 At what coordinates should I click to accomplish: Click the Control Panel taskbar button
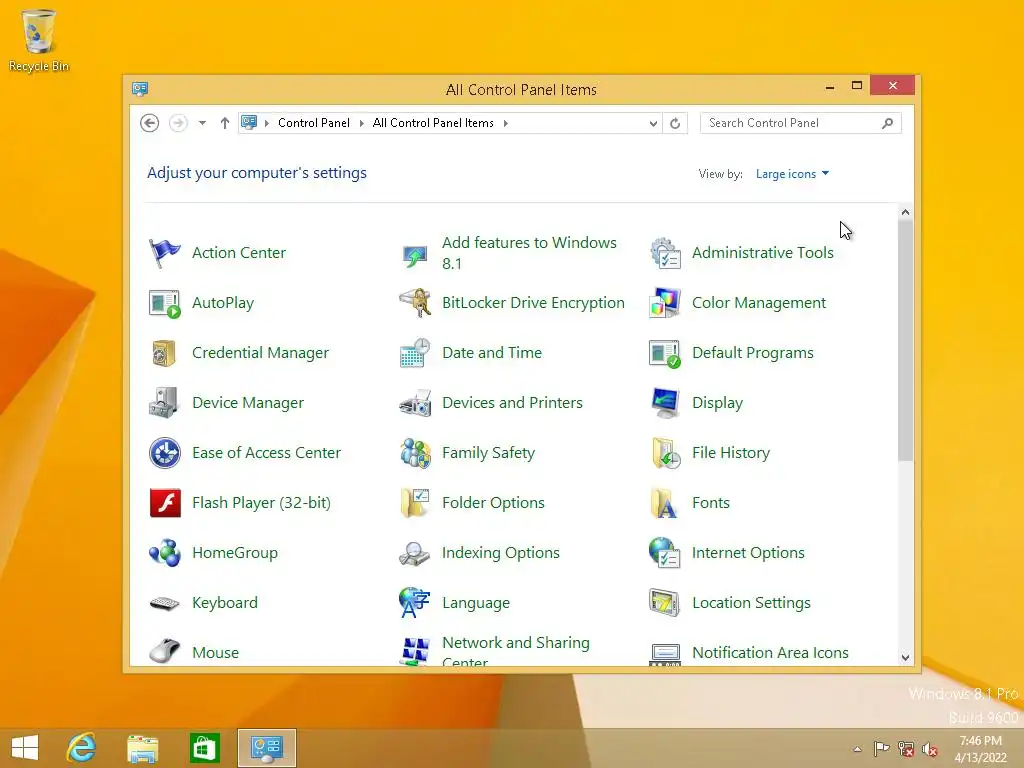[266, 748]
